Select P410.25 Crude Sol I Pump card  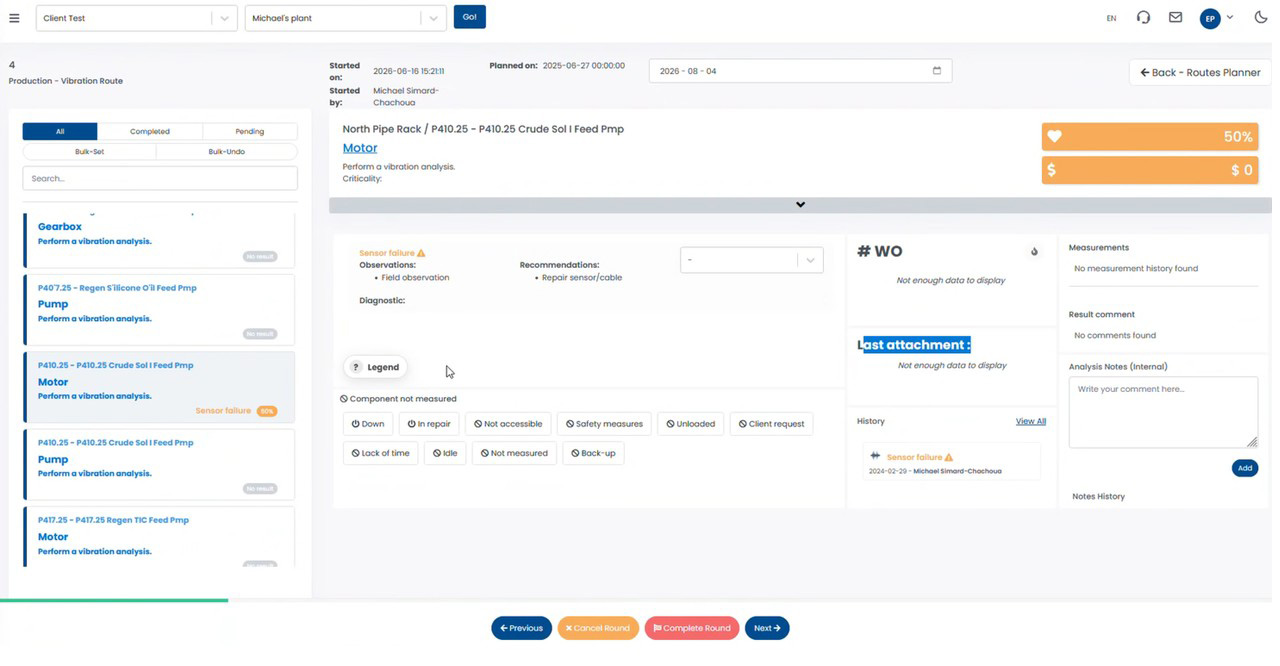pyautogui.click(x=159, y=465)
